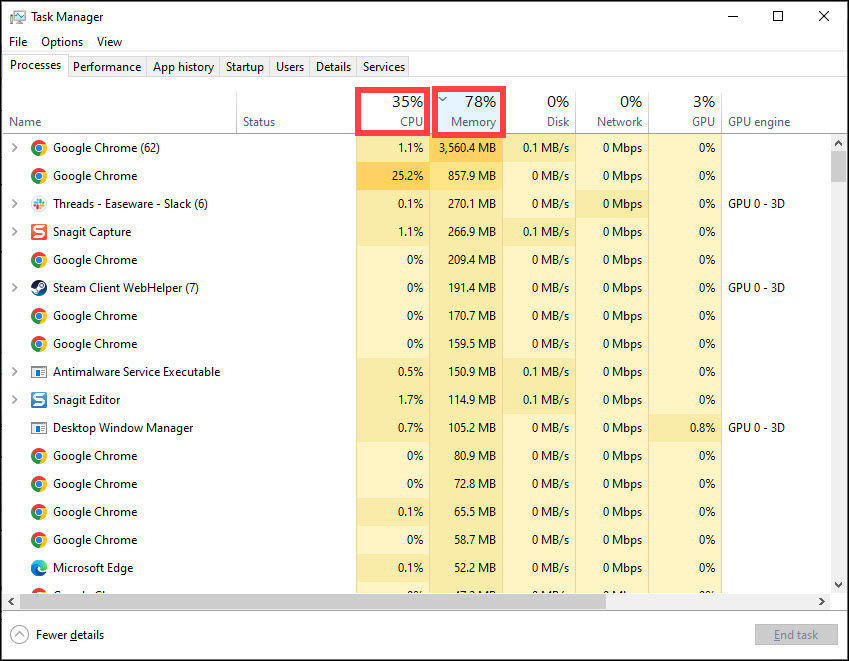Click the Antimalware Service Executable icon
This screenshot has width=849, height=661.
(38, 371)
